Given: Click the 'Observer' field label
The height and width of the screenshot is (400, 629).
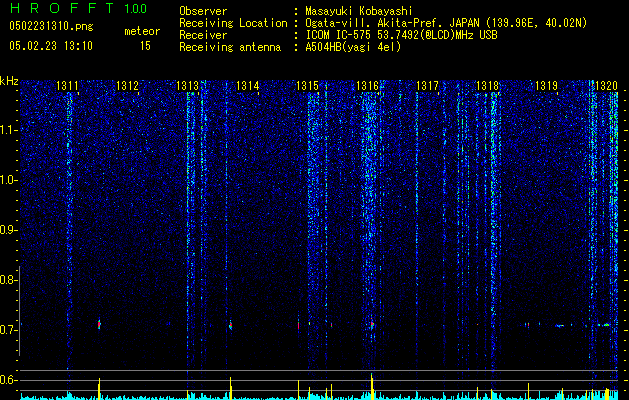Looking at the screenshot, I should [203, 11].
